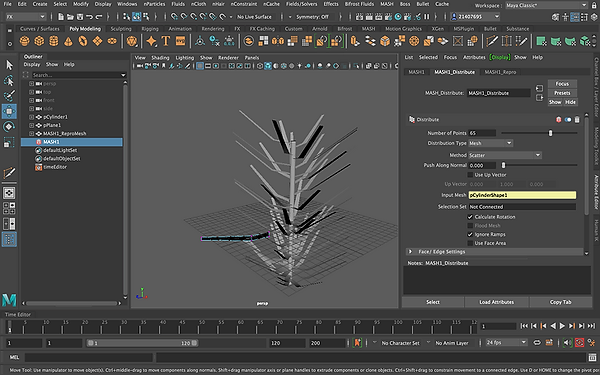Adjust the Number of Points slider
Image resolution: width=600 pixels, height=375 pixels.
pos(550,133)
